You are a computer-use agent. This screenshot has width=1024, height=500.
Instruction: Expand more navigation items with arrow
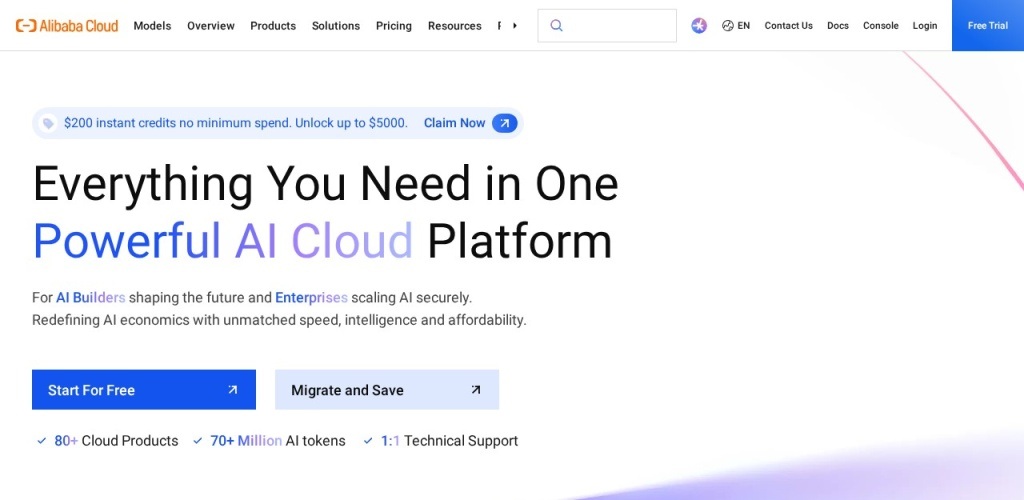click(515, 26)
